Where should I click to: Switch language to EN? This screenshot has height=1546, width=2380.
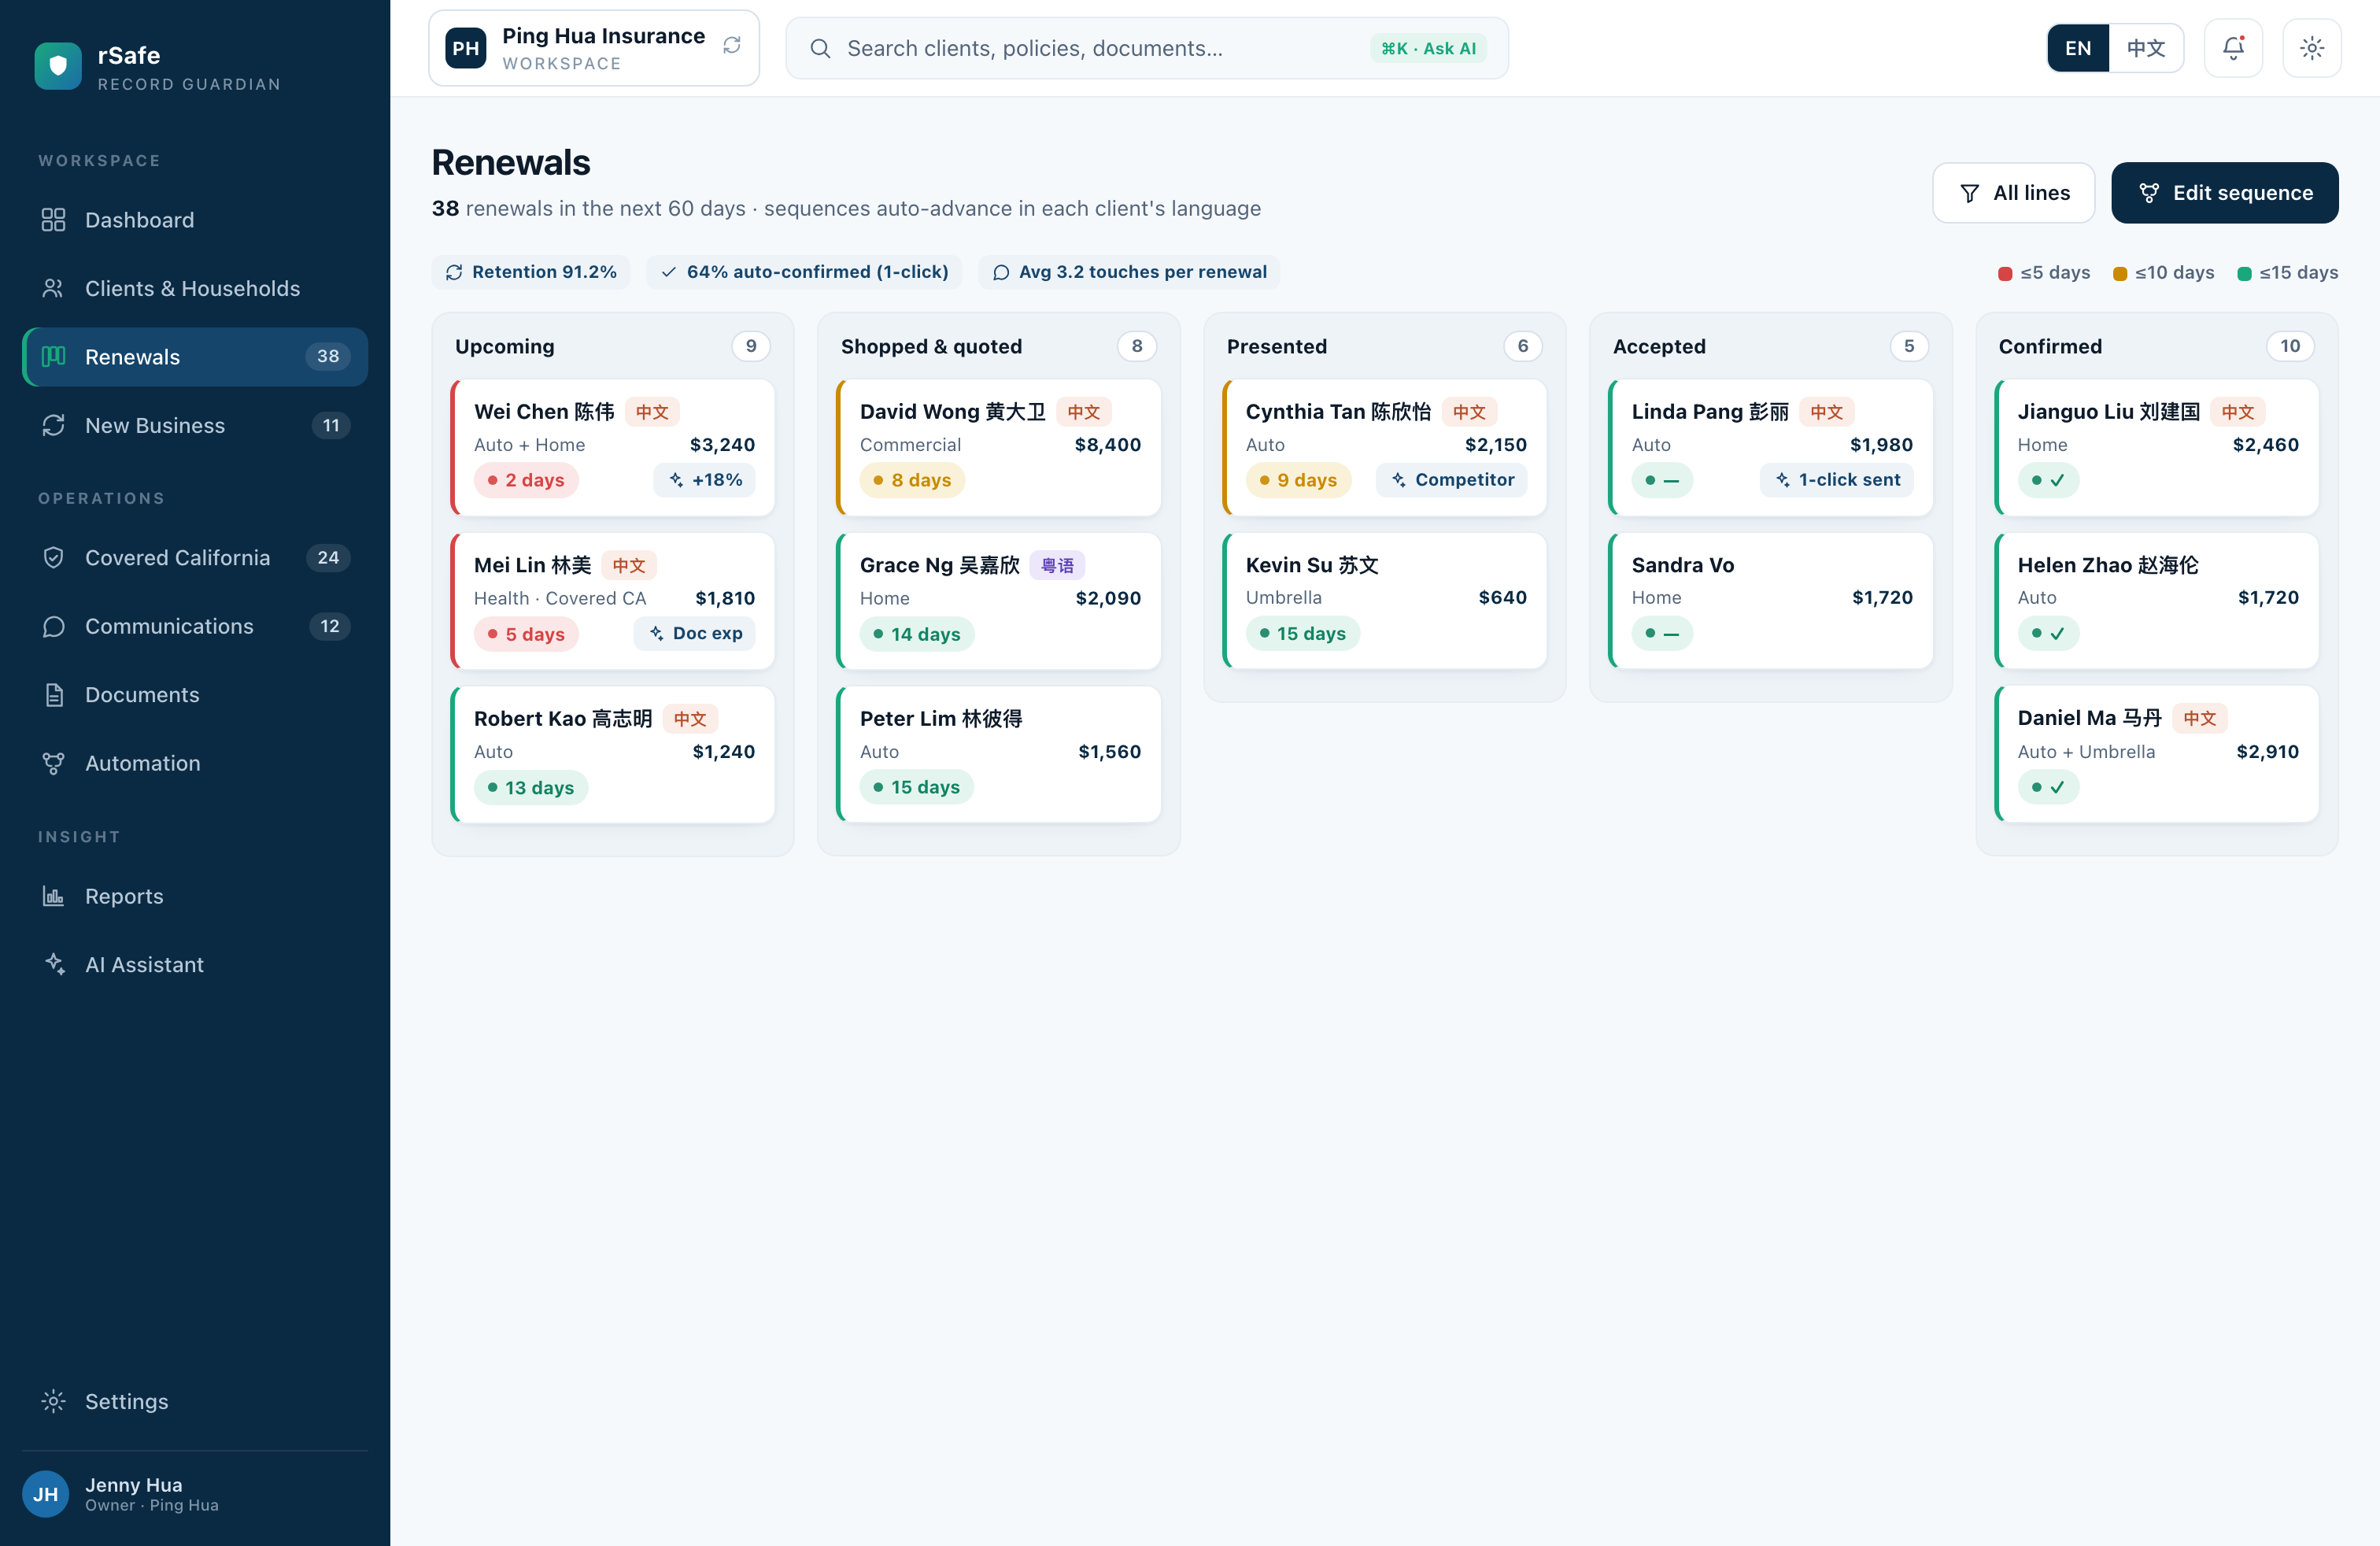pos(2078,48)
